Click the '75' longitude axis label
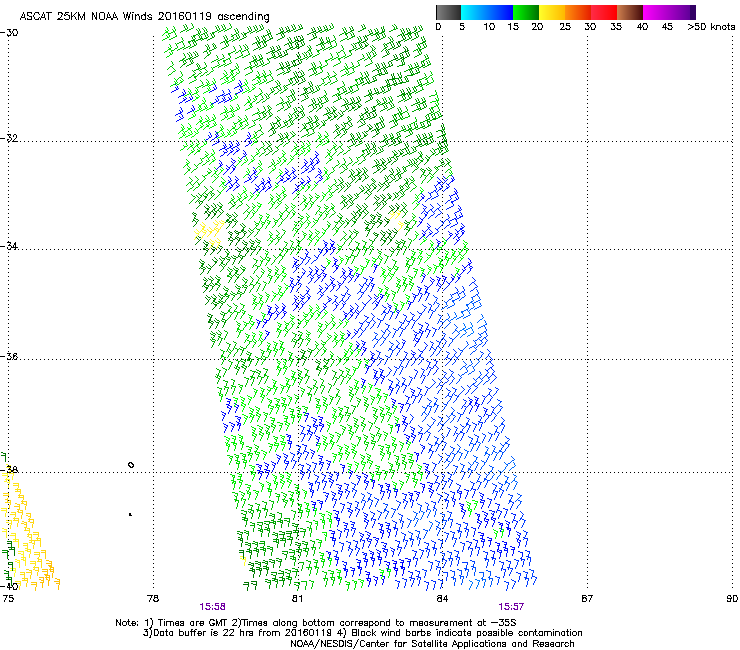This screenshot has width=740, height=650. click(8, 599)
